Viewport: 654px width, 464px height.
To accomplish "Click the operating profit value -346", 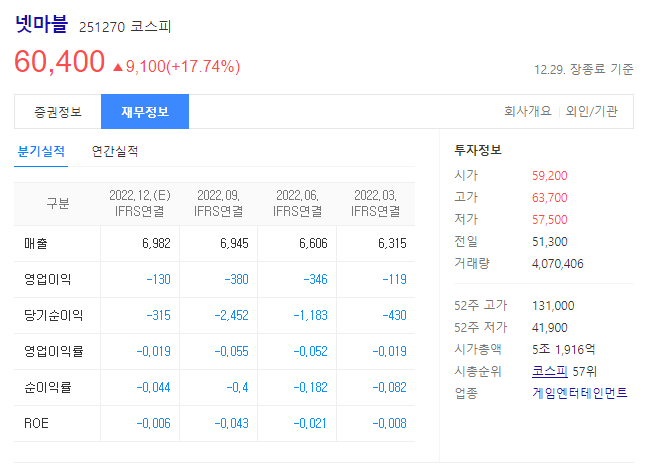I will pos(315,279).
